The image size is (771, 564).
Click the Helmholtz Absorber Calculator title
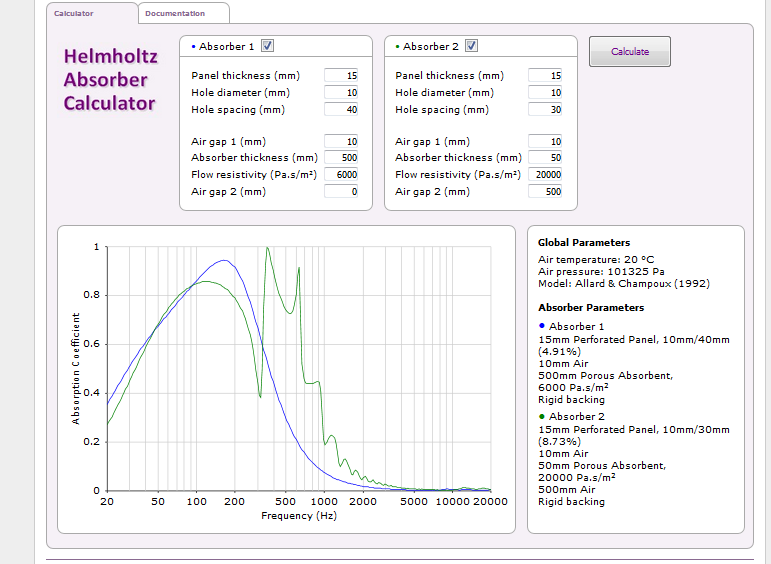[x=111, y=80]
